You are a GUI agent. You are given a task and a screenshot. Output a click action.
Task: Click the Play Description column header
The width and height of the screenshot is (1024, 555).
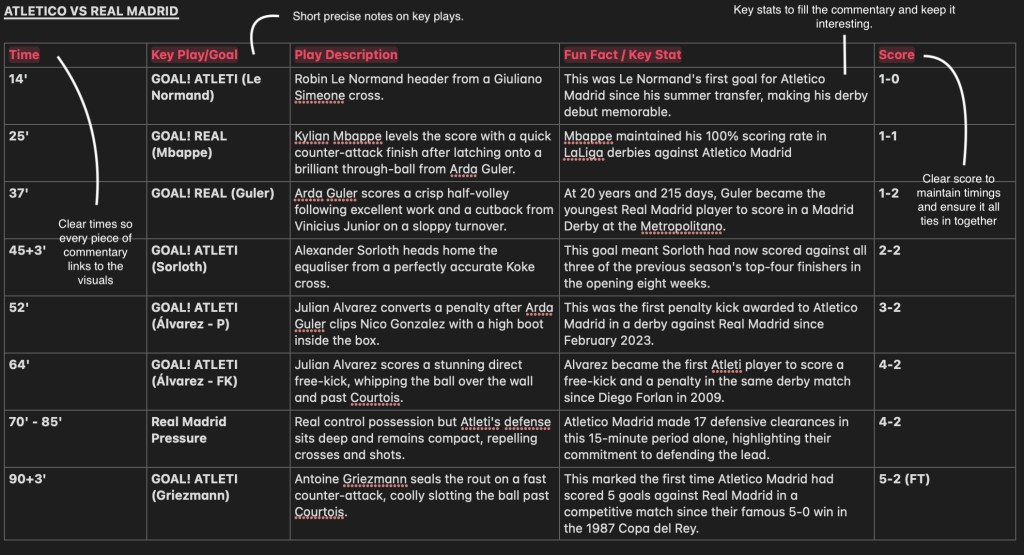tap(346, 54)
